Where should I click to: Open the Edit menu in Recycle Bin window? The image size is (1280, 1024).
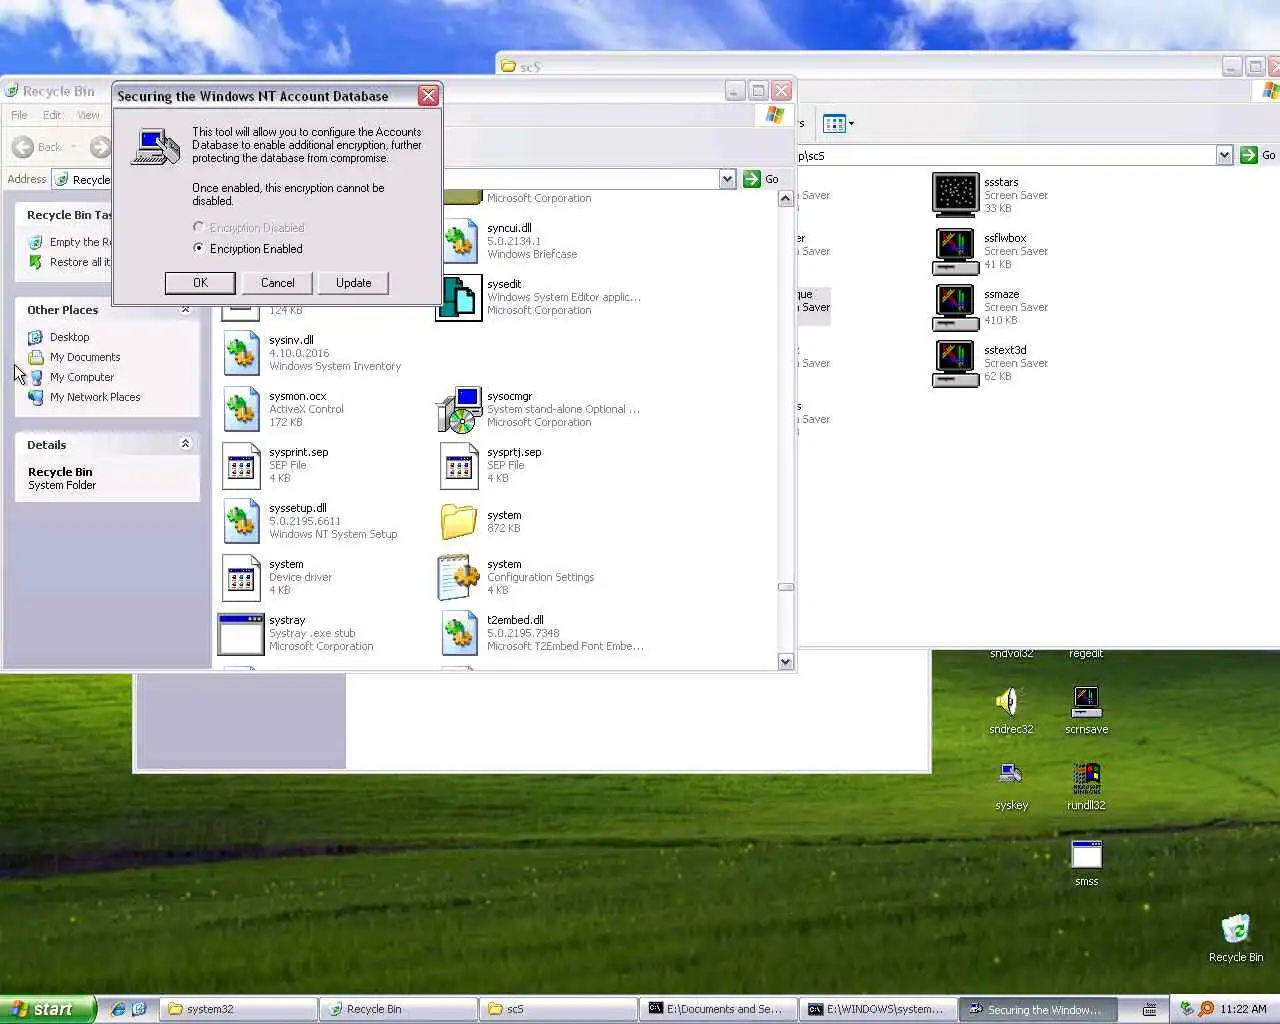[52, 115]
